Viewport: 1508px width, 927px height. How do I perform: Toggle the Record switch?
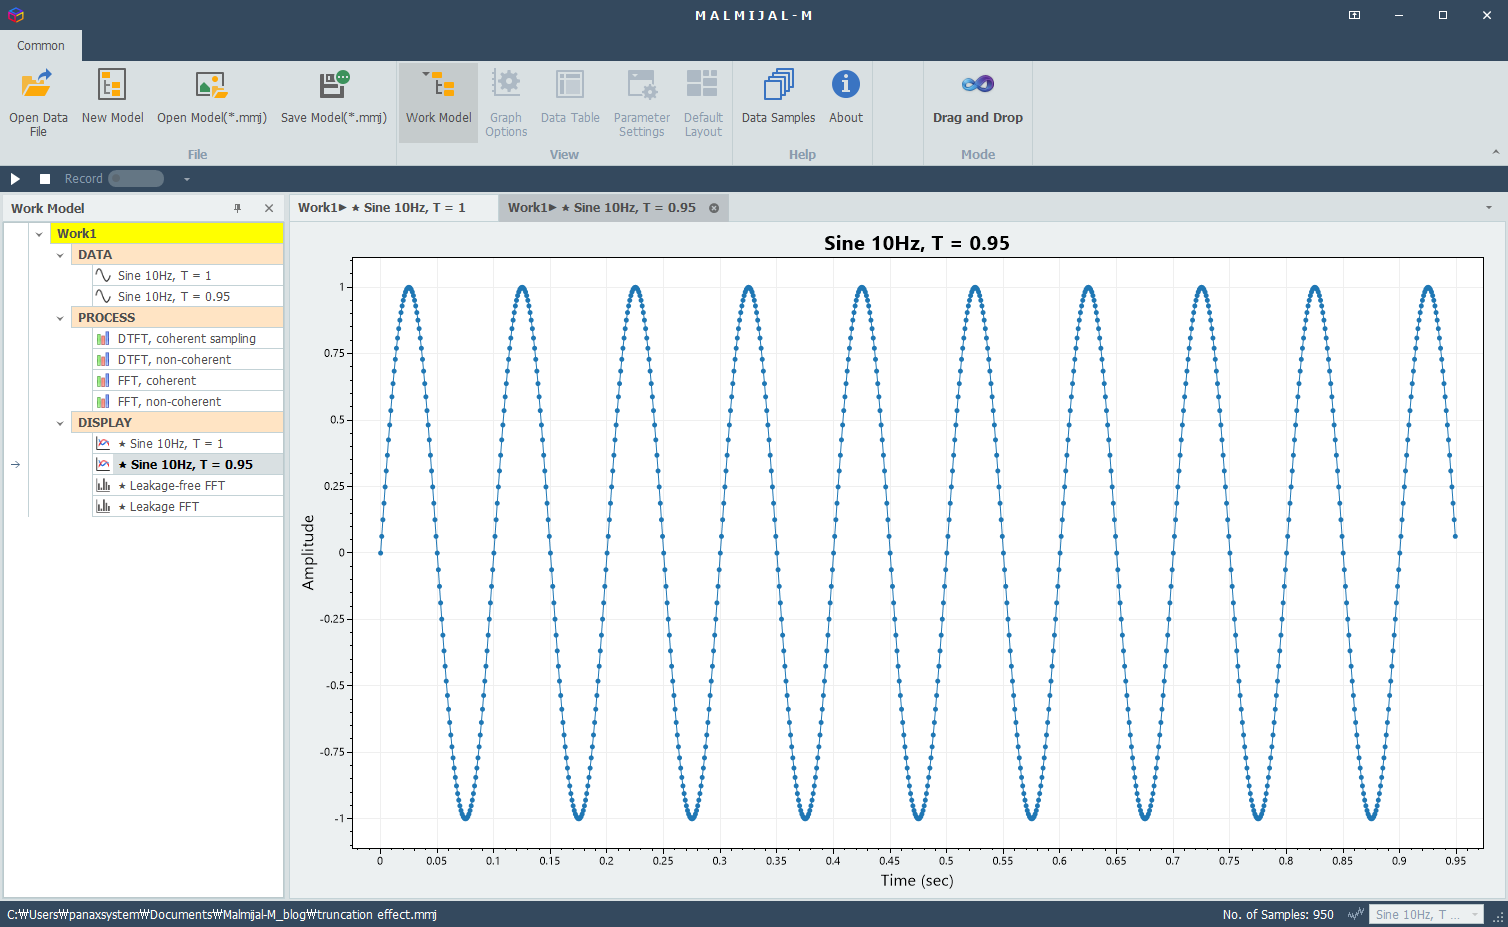[136, 179]
